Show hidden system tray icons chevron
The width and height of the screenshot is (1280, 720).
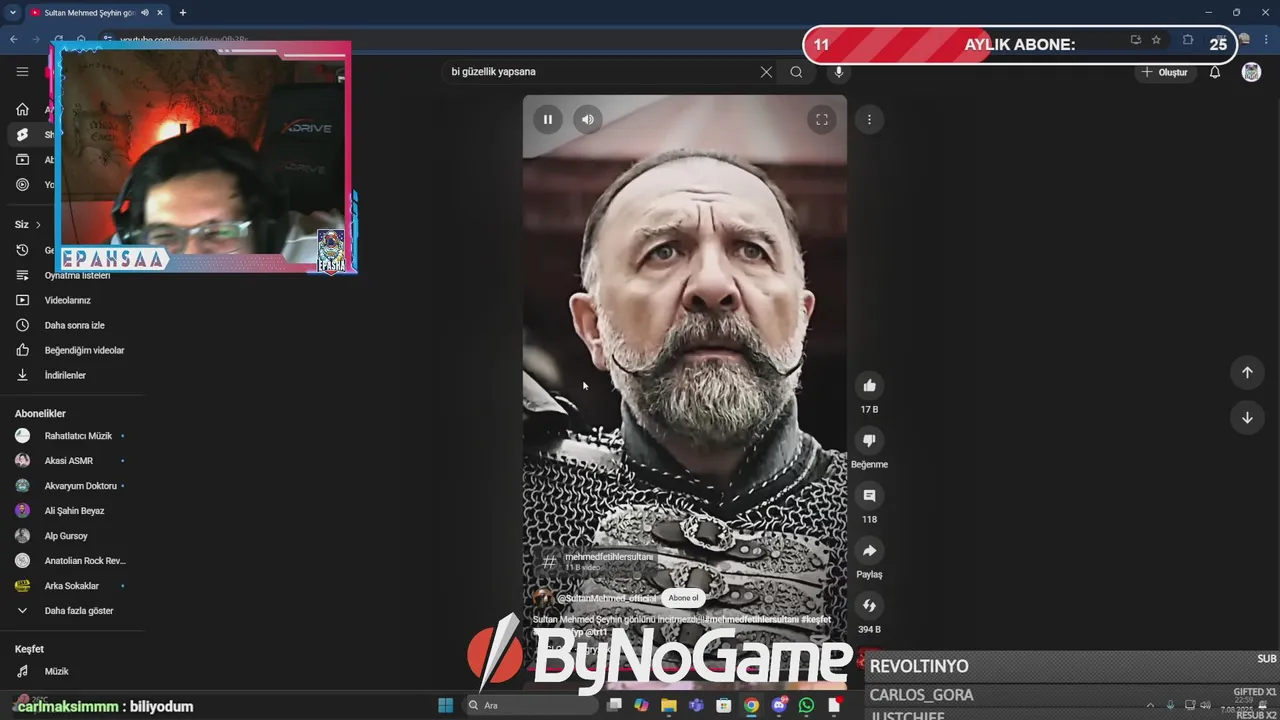click(1150, 705)
